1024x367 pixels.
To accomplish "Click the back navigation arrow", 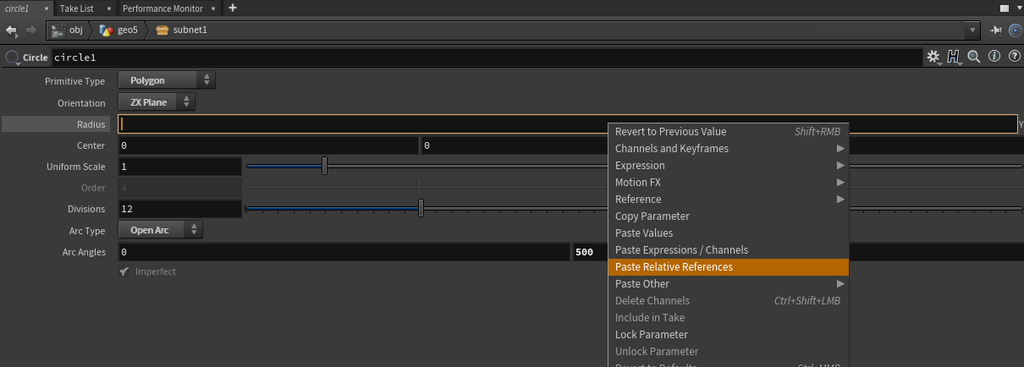I will pyautogui.click(x=11, y=30).
